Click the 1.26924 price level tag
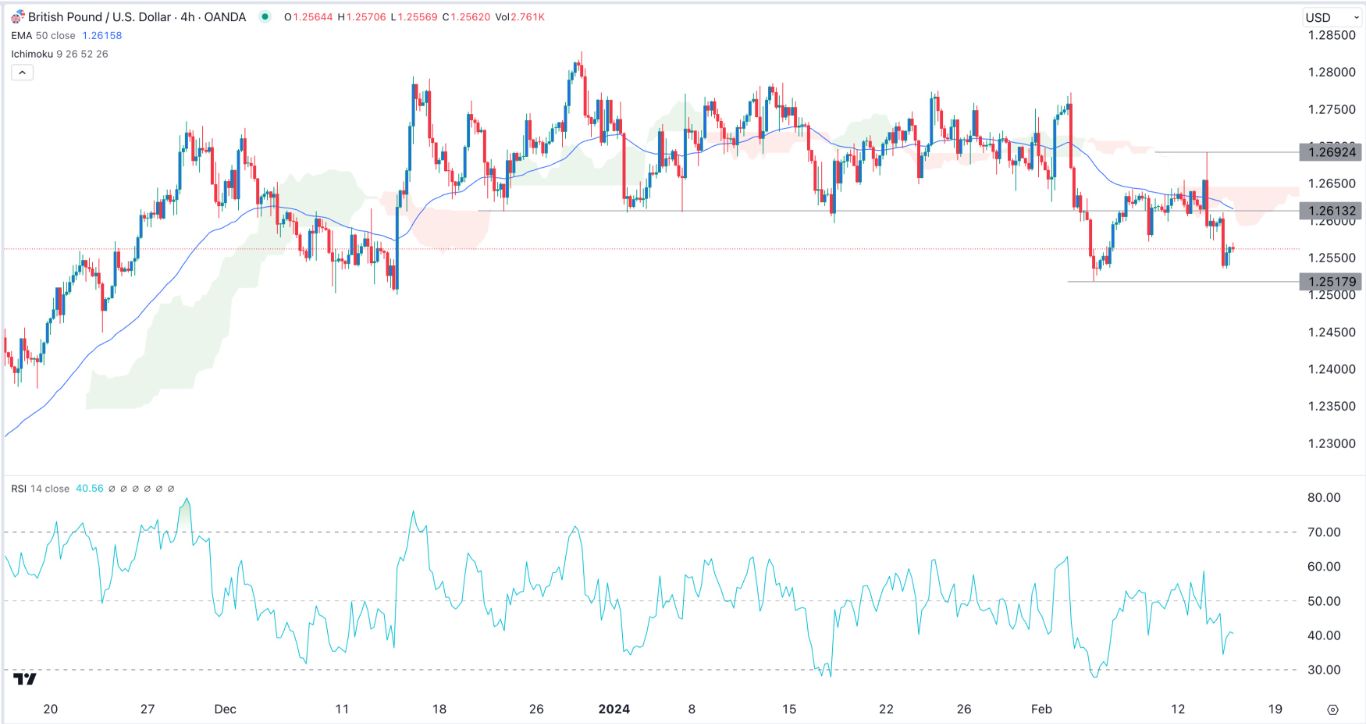Image resolution: width=1366 pixels, height=724 pixels. (x=1331, y=152)
